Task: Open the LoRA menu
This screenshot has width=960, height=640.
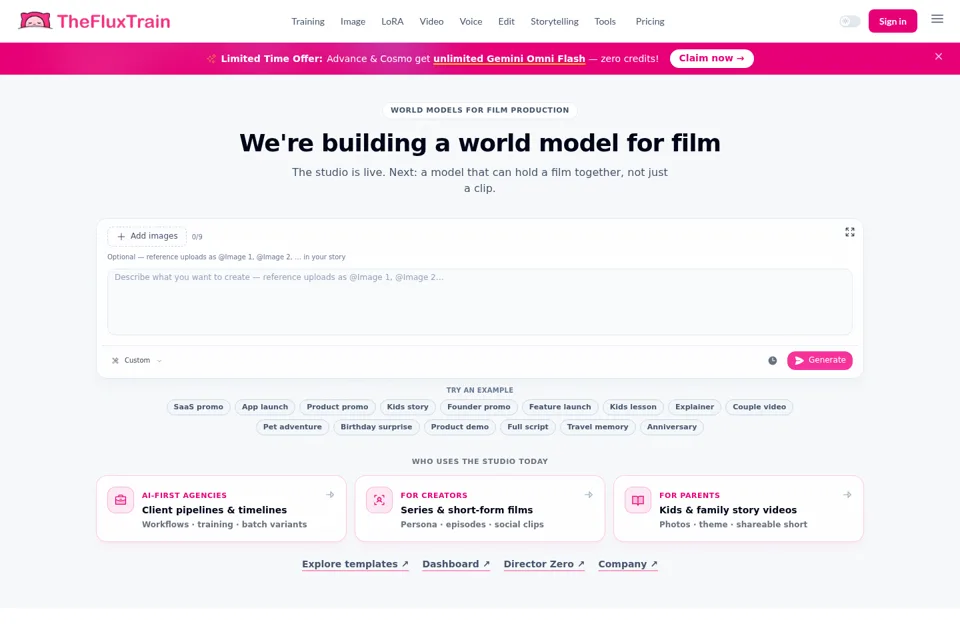Action: (x=392, y=21)
